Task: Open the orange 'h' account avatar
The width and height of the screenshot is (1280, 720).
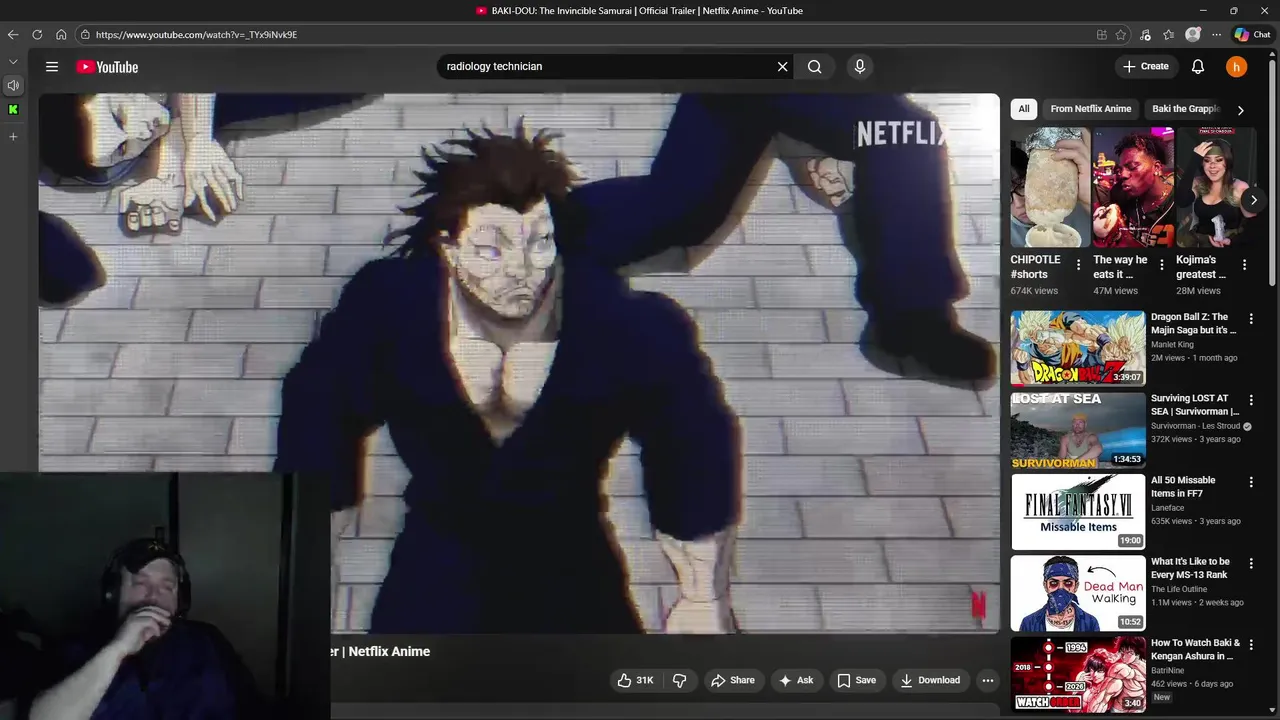Action: [1236, 67]
